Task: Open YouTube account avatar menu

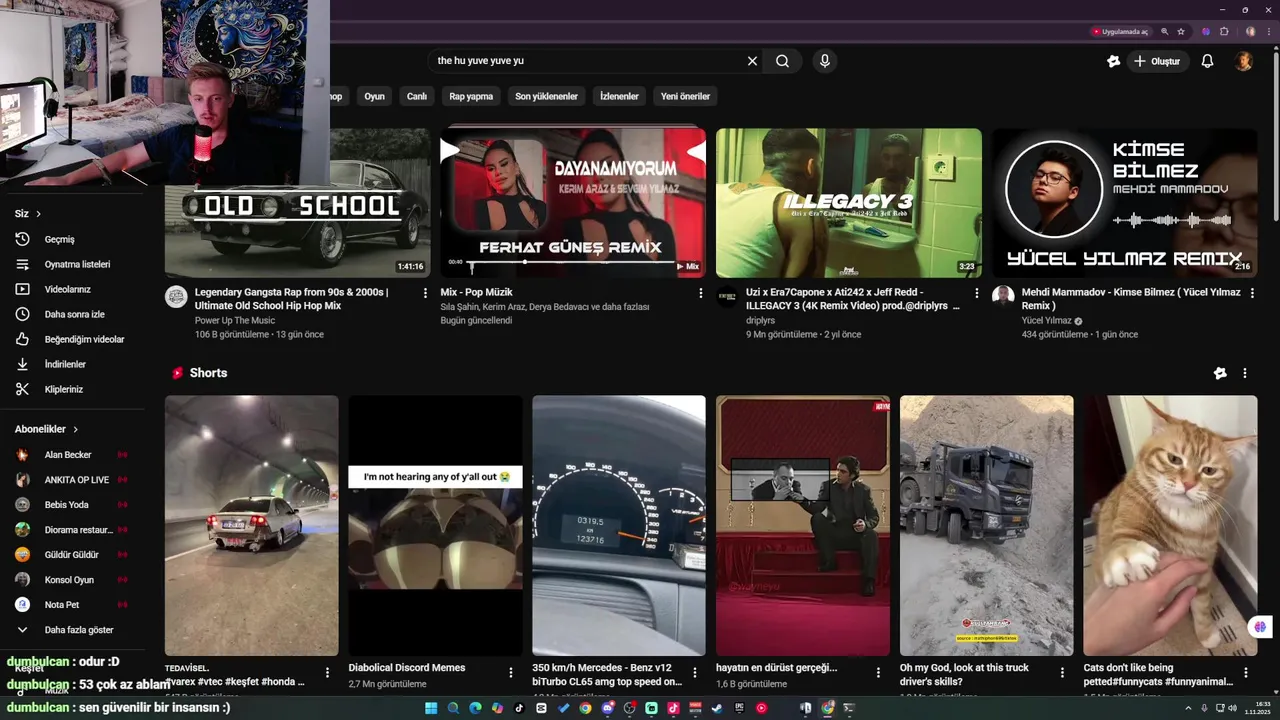Action: (1244, 61)
